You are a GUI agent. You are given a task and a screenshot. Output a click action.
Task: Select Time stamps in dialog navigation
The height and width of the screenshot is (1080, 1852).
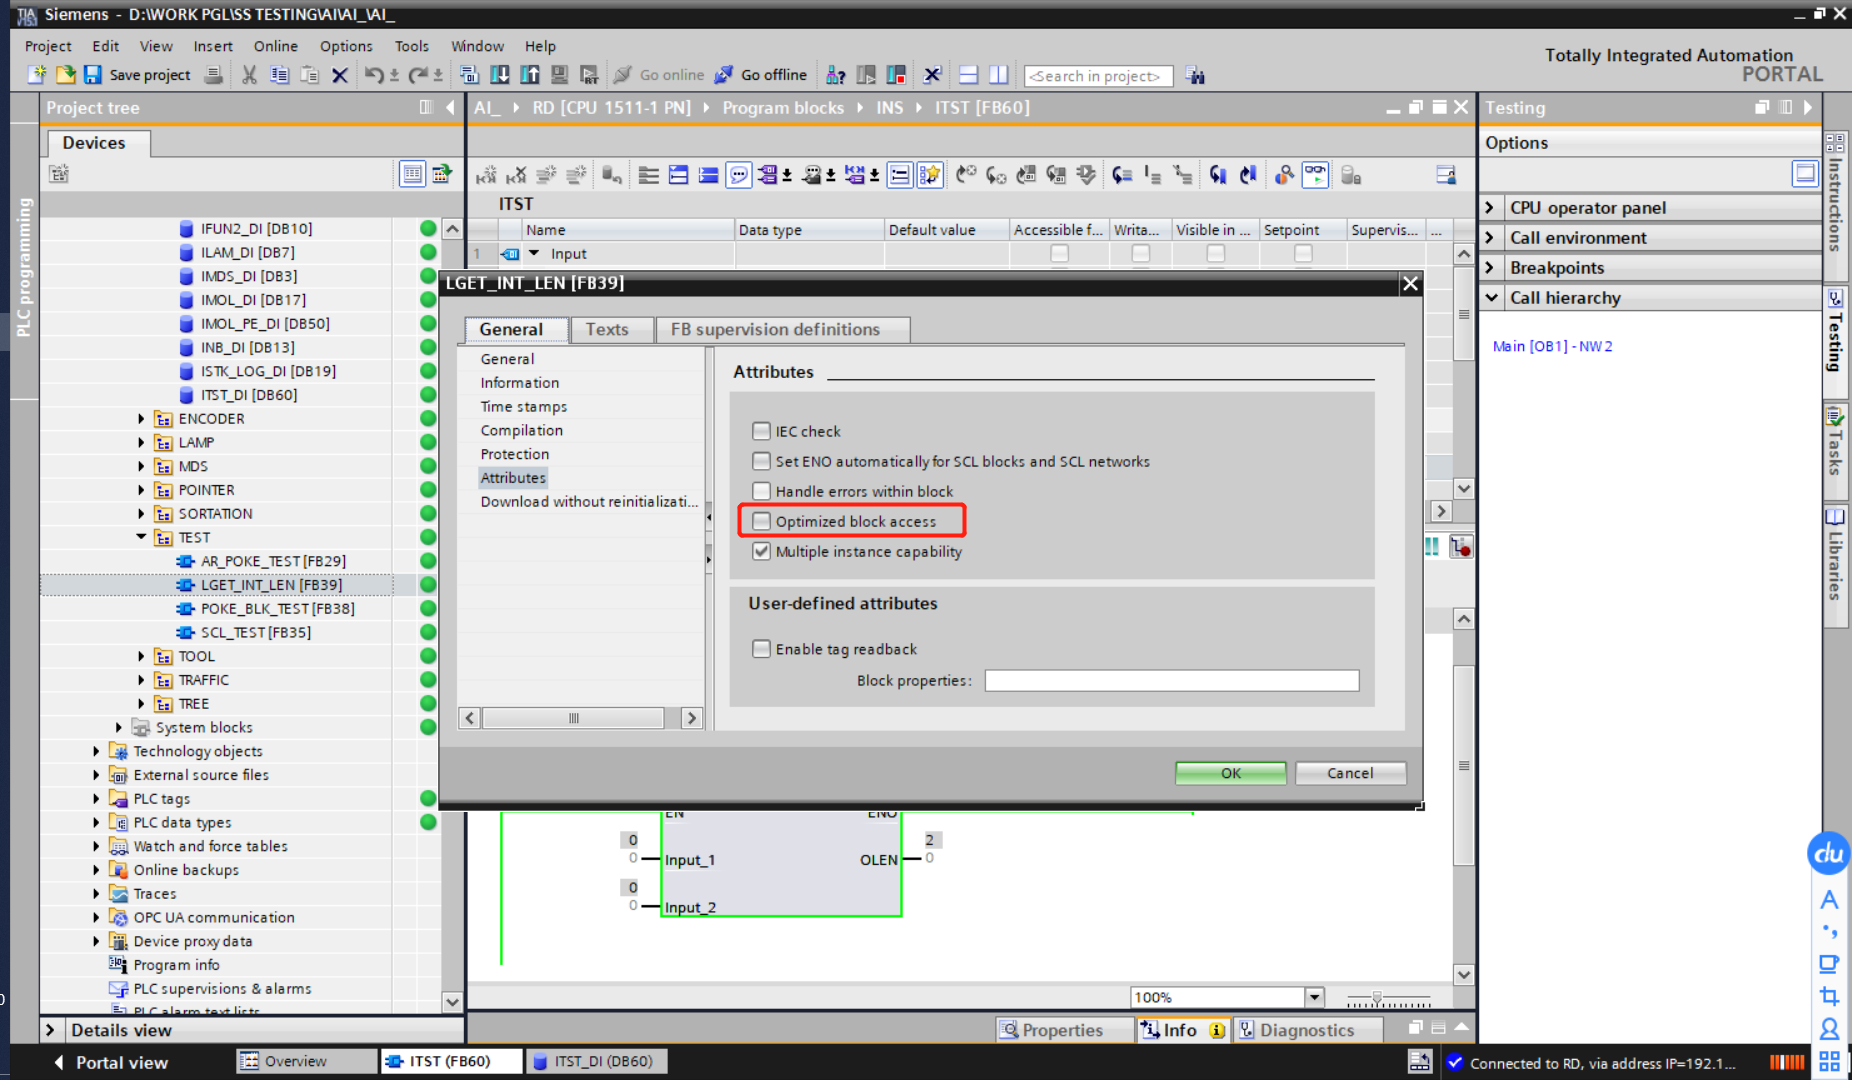point(523,406)
